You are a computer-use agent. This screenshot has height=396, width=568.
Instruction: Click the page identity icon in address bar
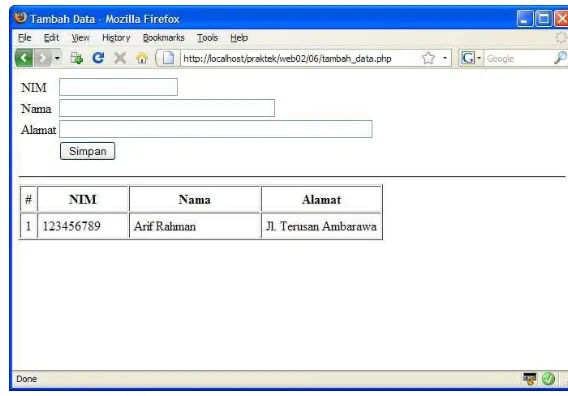[x=168, y=58]
